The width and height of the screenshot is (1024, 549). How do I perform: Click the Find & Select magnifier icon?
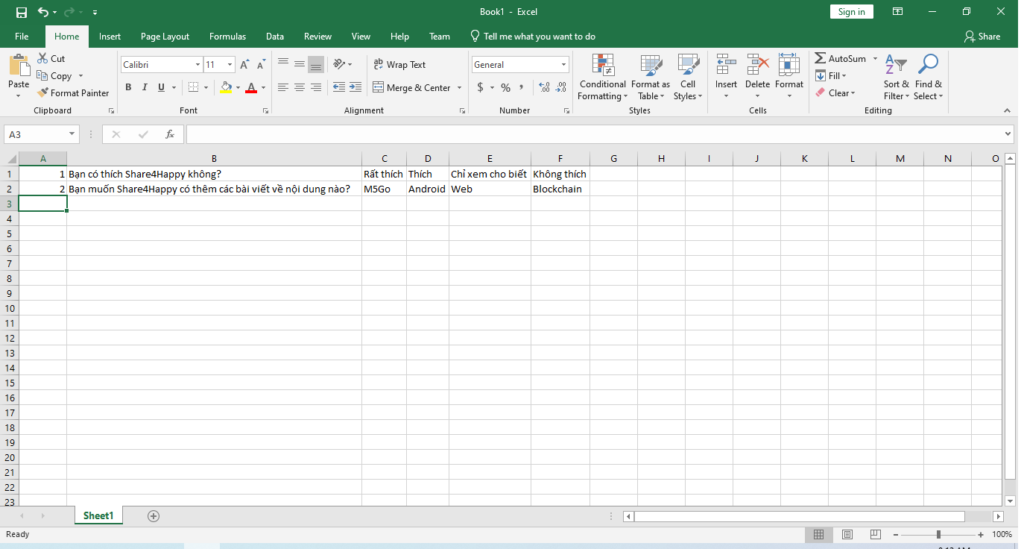click(928, 66)
